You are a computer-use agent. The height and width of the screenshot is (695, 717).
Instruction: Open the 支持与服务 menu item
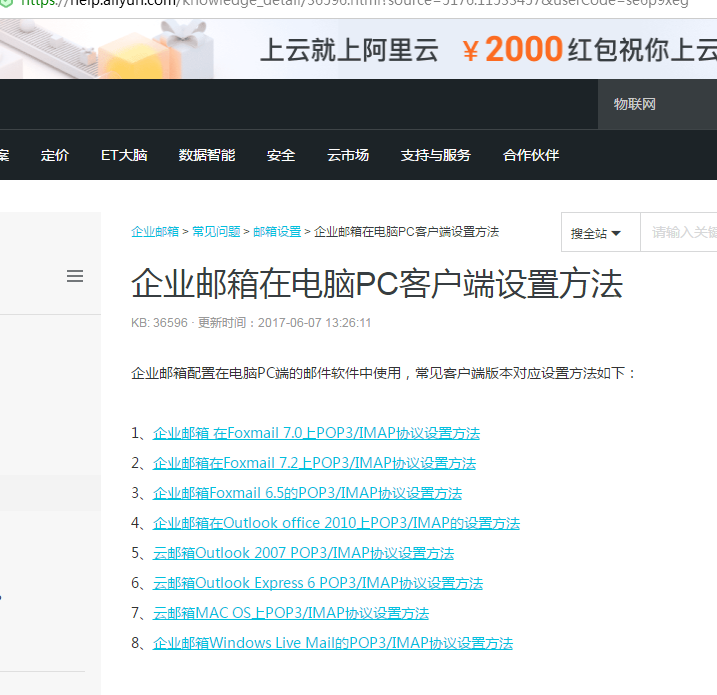[435, 155]
